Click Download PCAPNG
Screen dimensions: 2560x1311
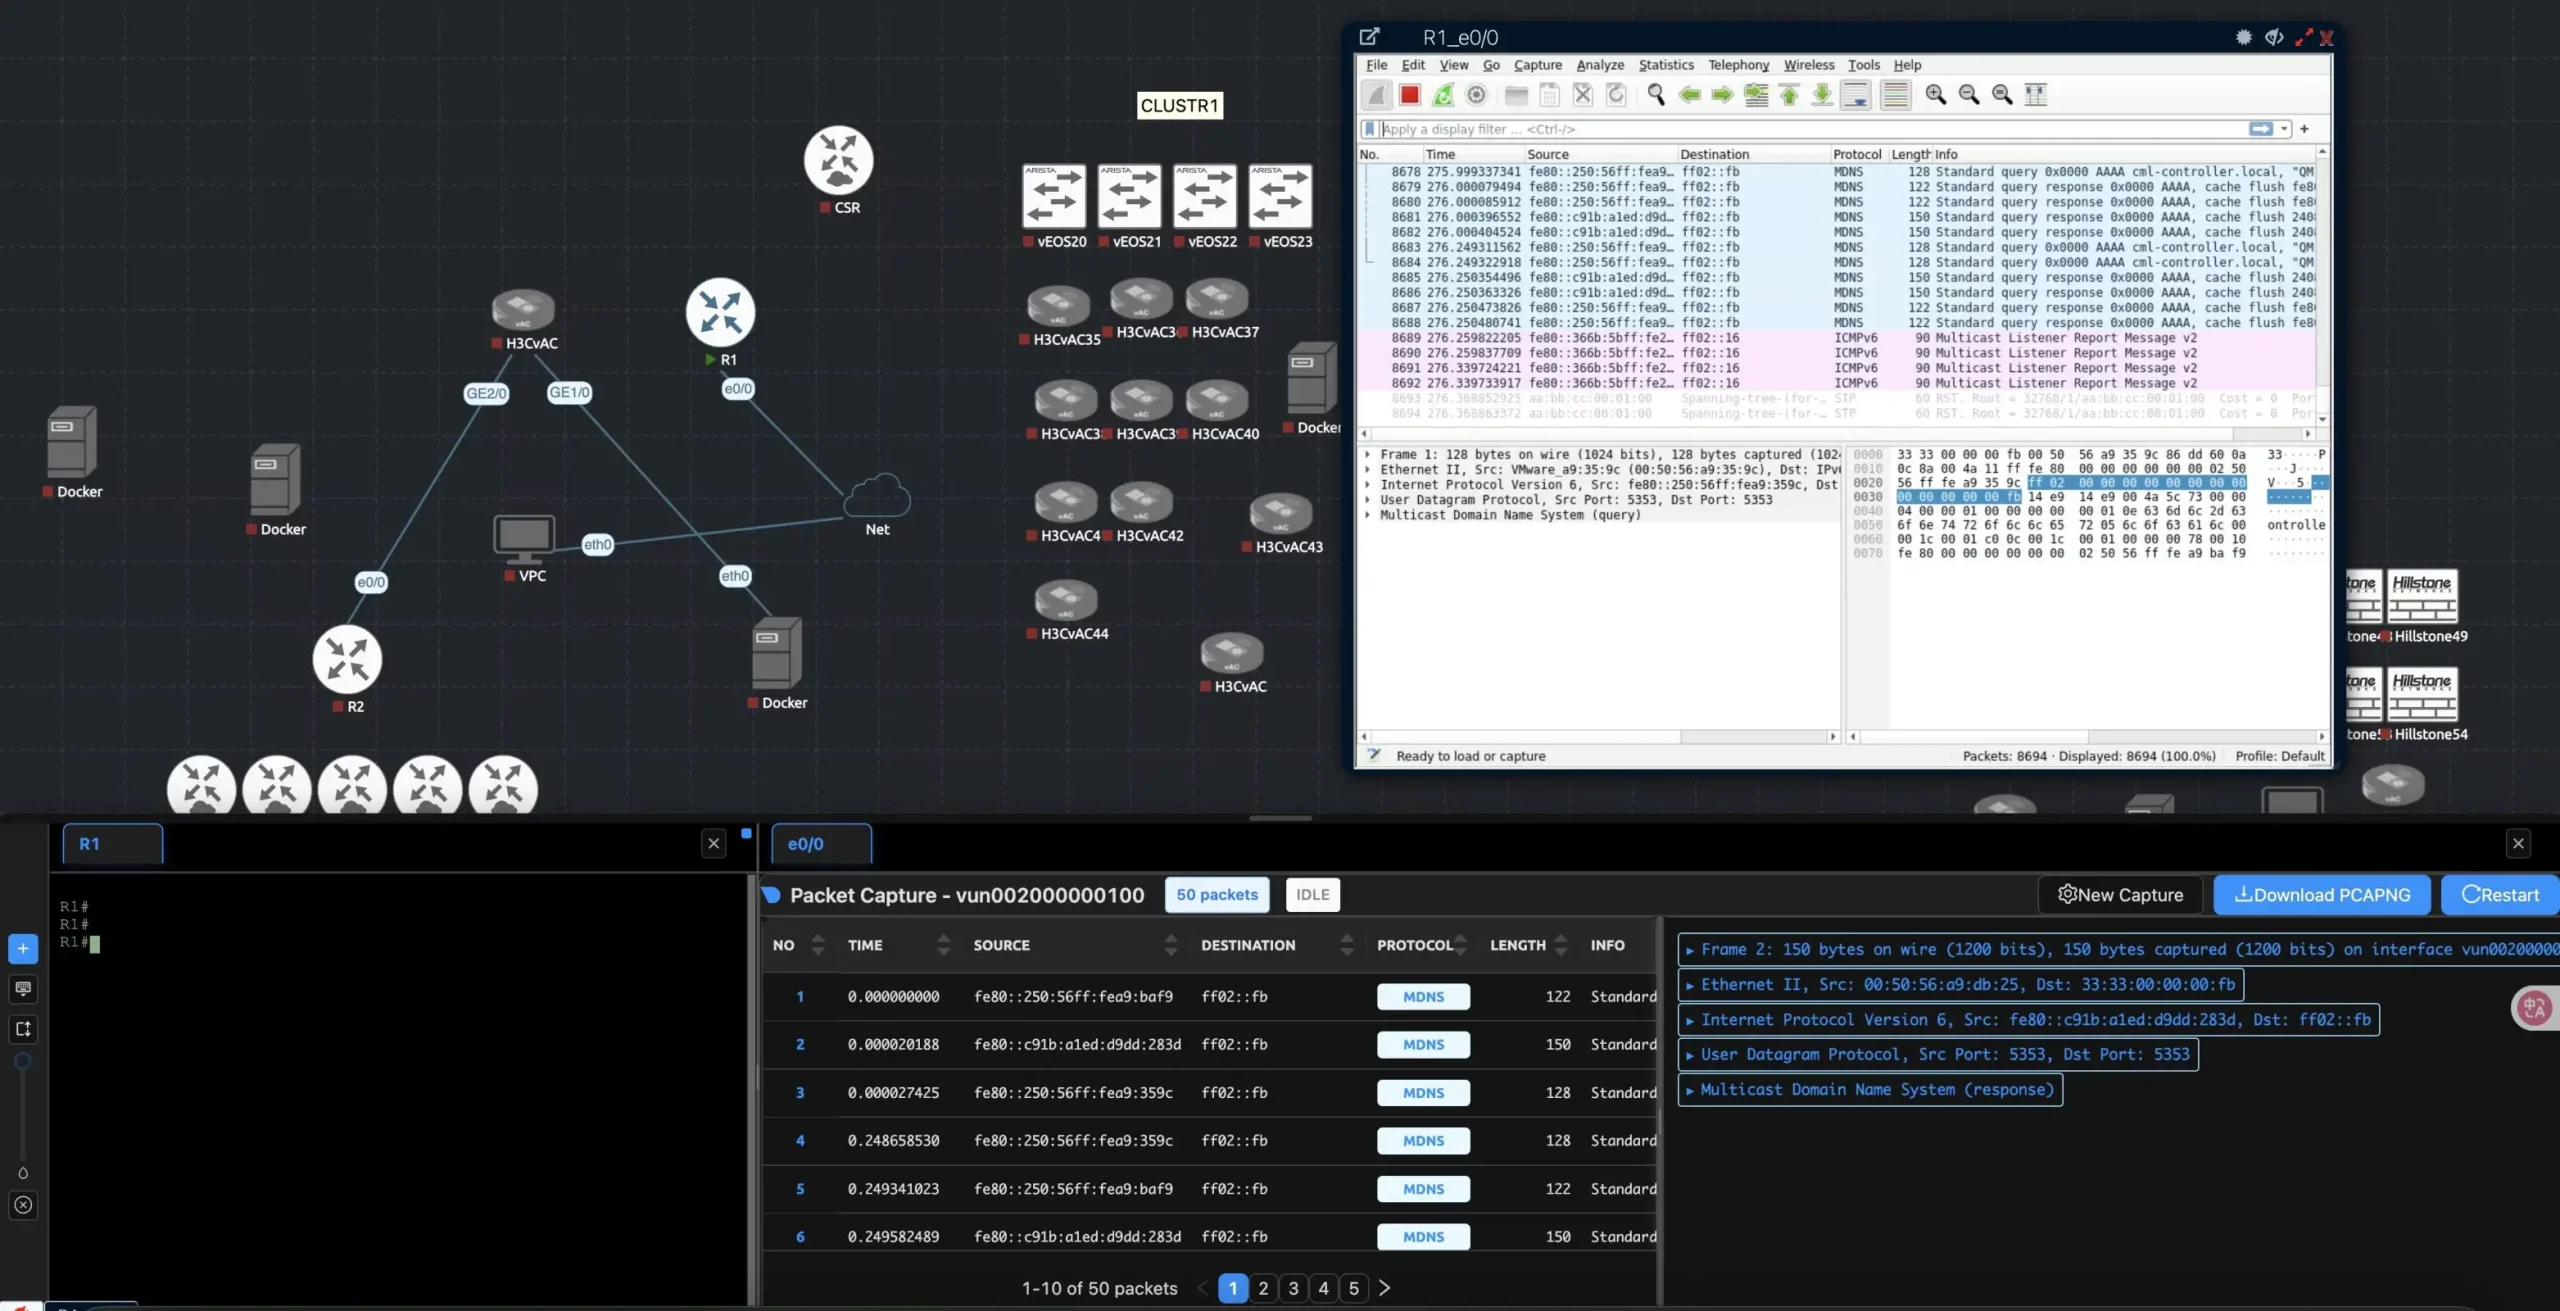(2323, 895)
